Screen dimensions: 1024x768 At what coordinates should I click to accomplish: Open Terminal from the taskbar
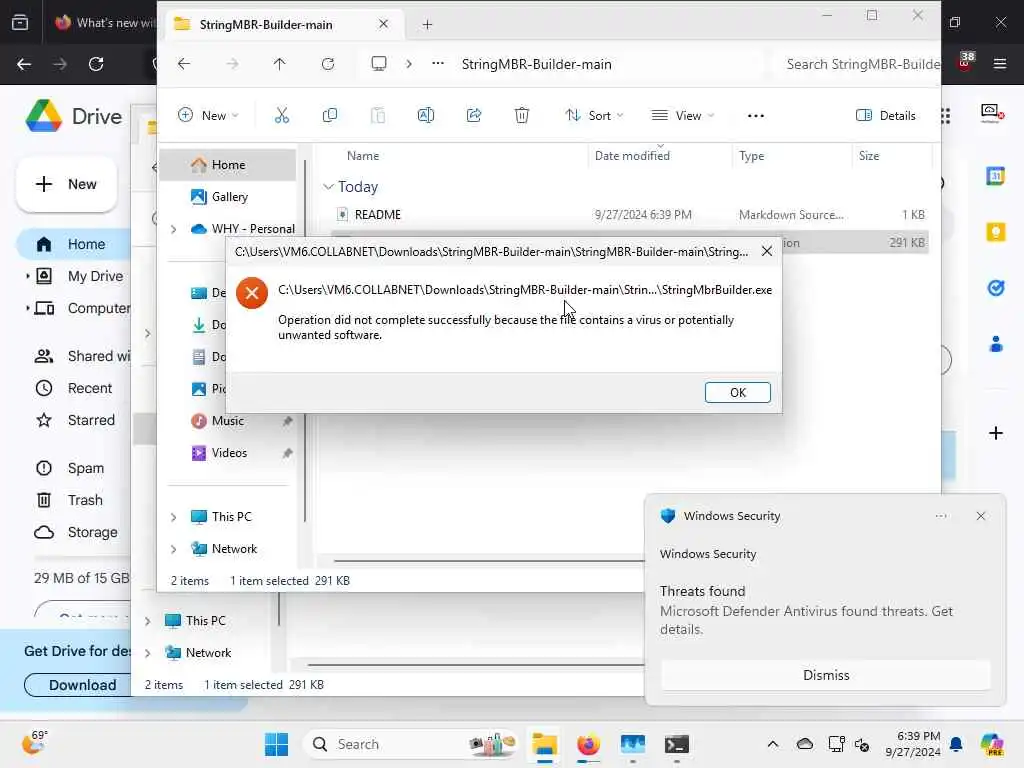(677, 744)
